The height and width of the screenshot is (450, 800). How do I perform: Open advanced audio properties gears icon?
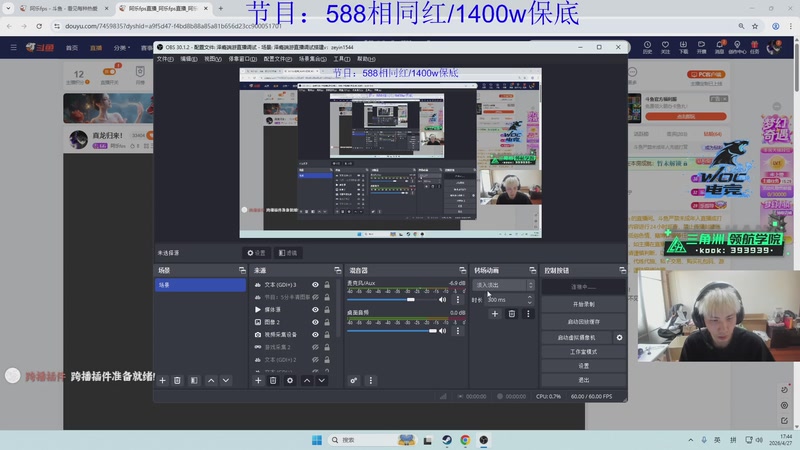click(x=354, y=381)
